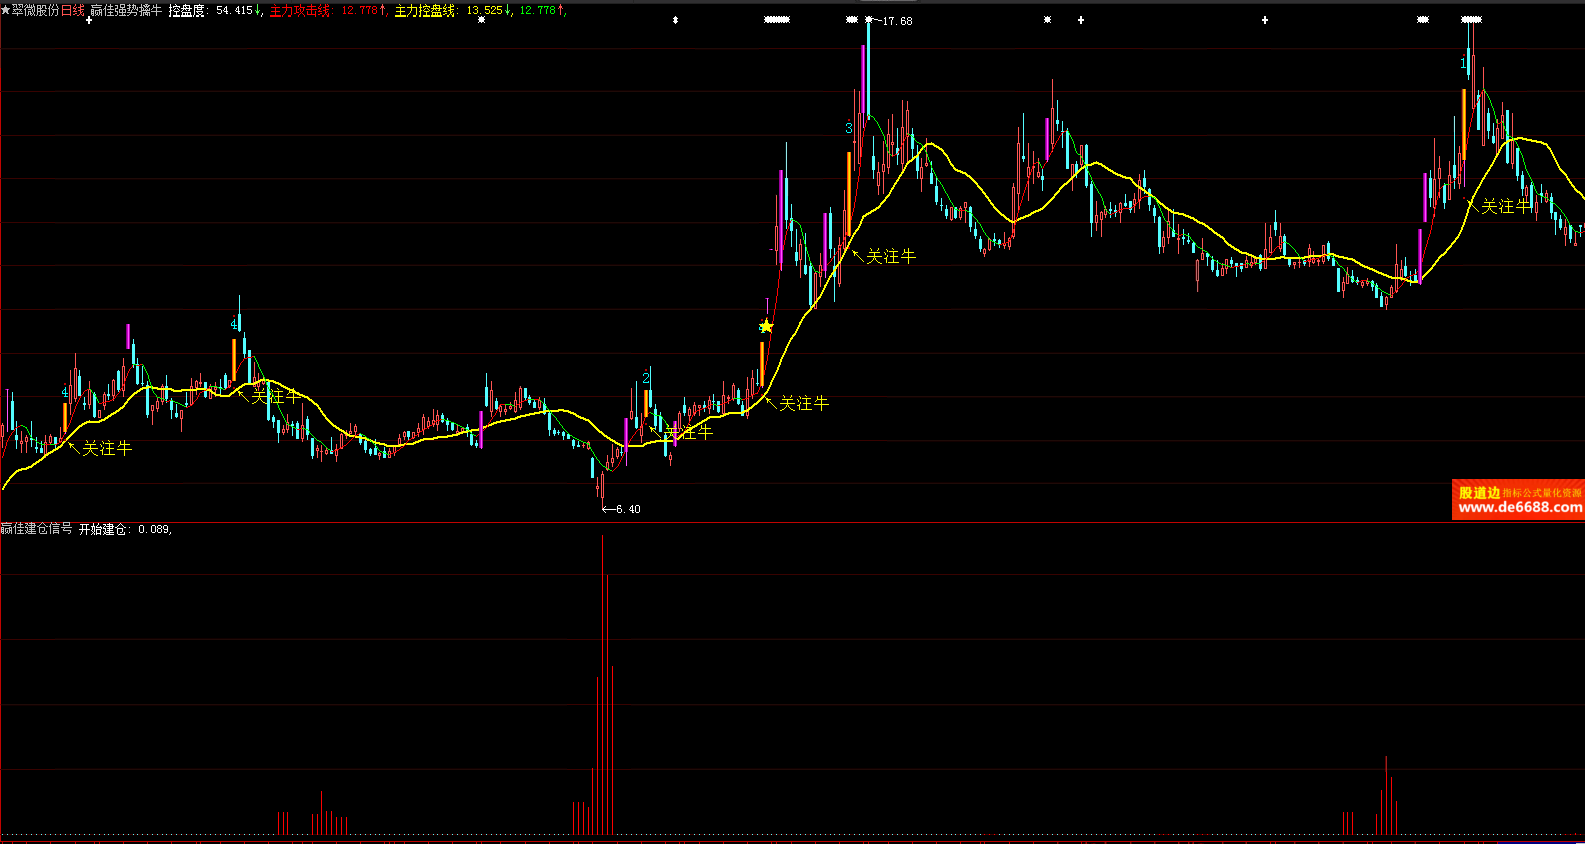Click the yellow star marker on chart
The width and height of the screenshot is (1585, 844).
click(x=766, y=326)
